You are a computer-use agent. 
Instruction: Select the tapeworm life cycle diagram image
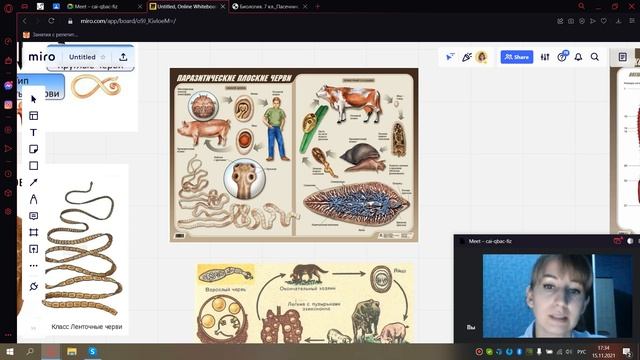tap(305, 303)
